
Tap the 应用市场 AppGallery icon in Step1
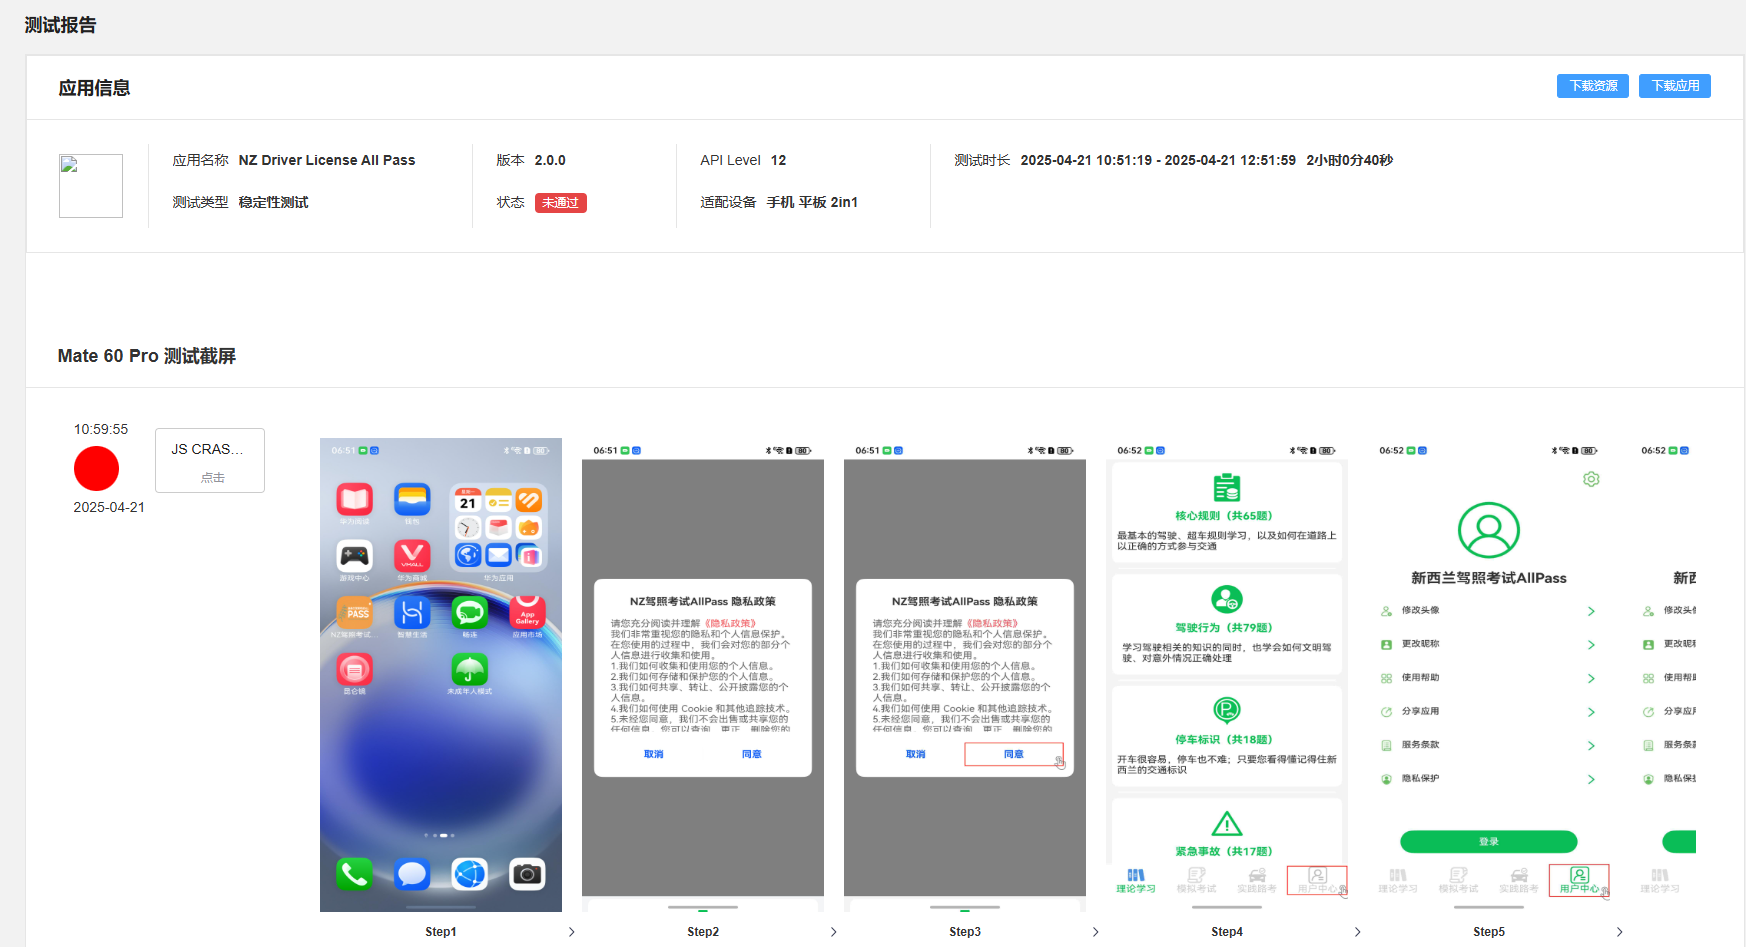click(x=527, y=613)
